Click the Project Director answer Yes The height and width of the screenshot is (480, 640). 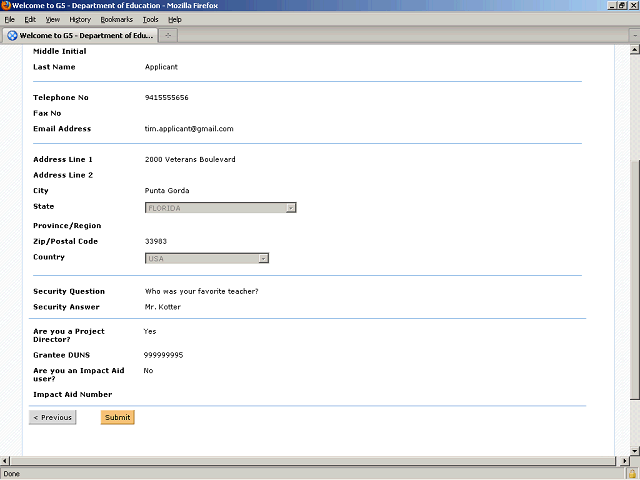tap(150, 331)
